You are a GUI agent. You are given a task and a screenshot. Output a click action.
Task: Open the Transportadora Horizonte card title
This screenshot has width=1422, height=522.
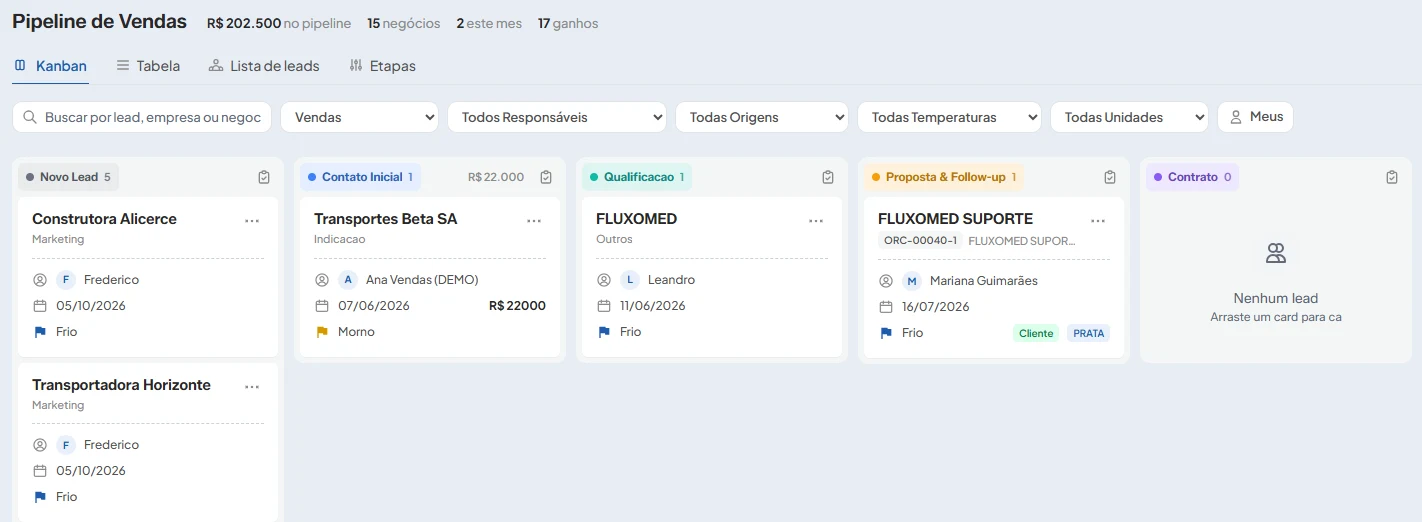(x=121, y=385)
